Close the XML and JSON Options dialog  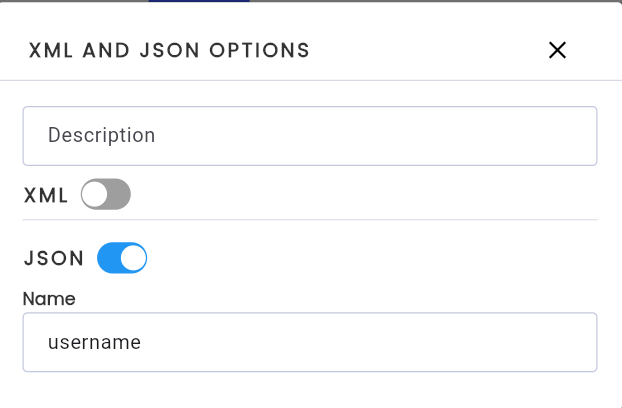click(x=557, y=50)
